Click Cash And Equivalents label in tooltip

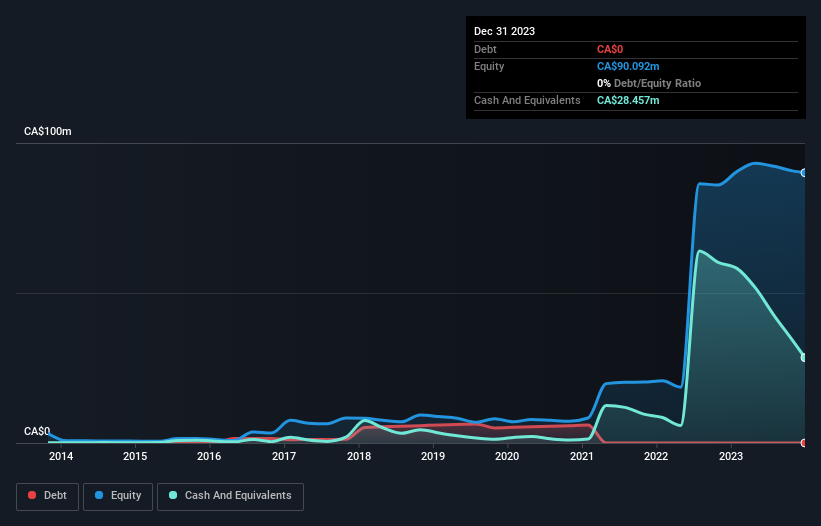tap(527, 100)
